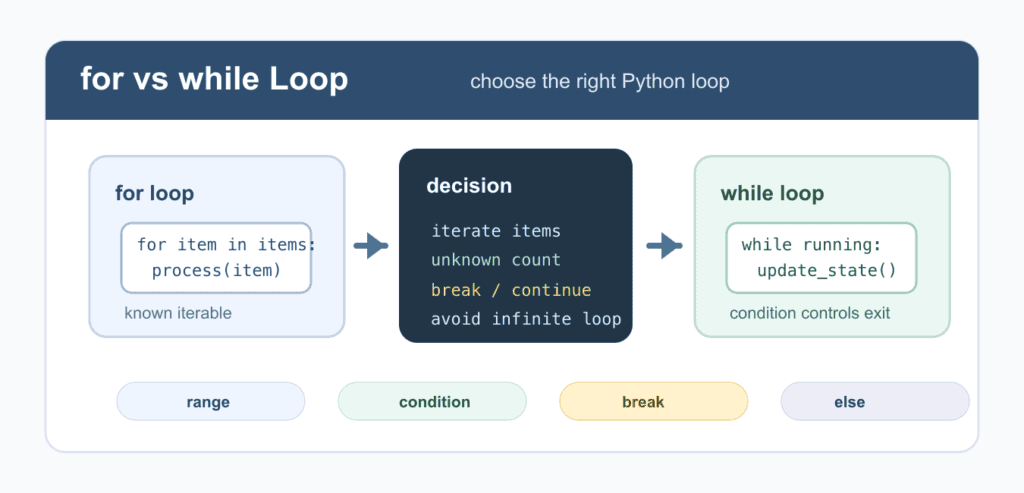Image resolution: width=1024 pixels, height=493 pixels.
Task: Click the 'known iterable' caption
Action: tap(178, 313)
